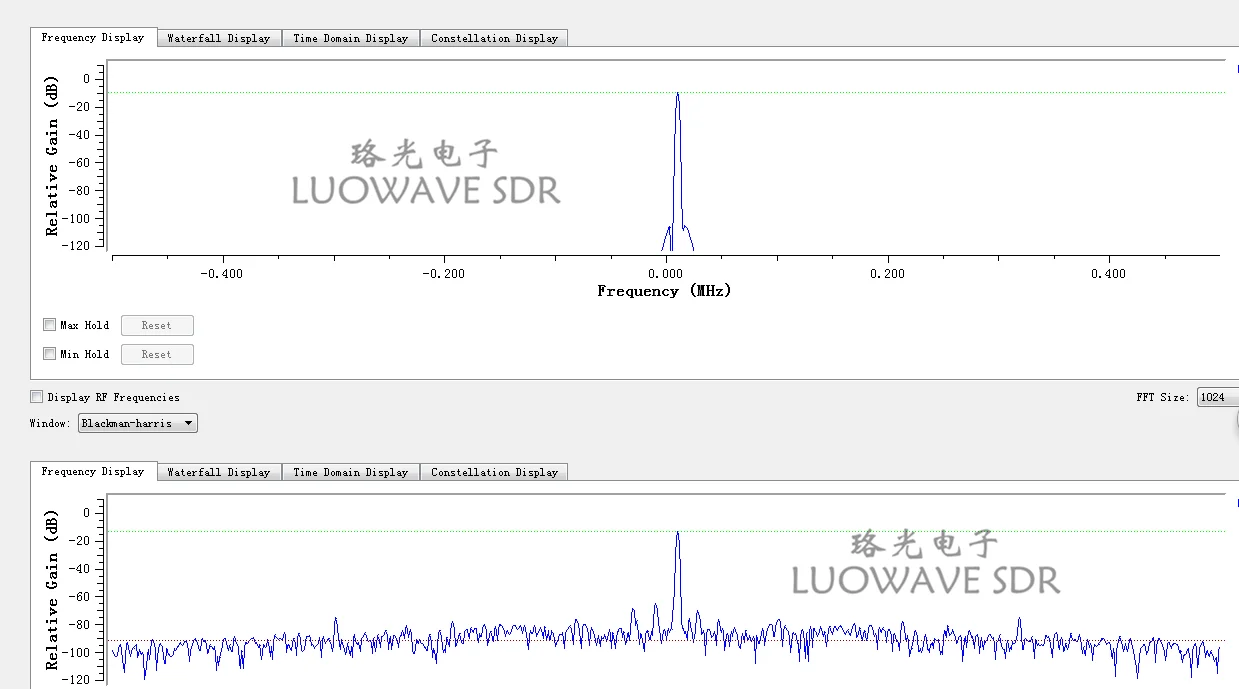Click the Frequency (MHz) axis title
1239x689 pixels.
tap(664, 291)
